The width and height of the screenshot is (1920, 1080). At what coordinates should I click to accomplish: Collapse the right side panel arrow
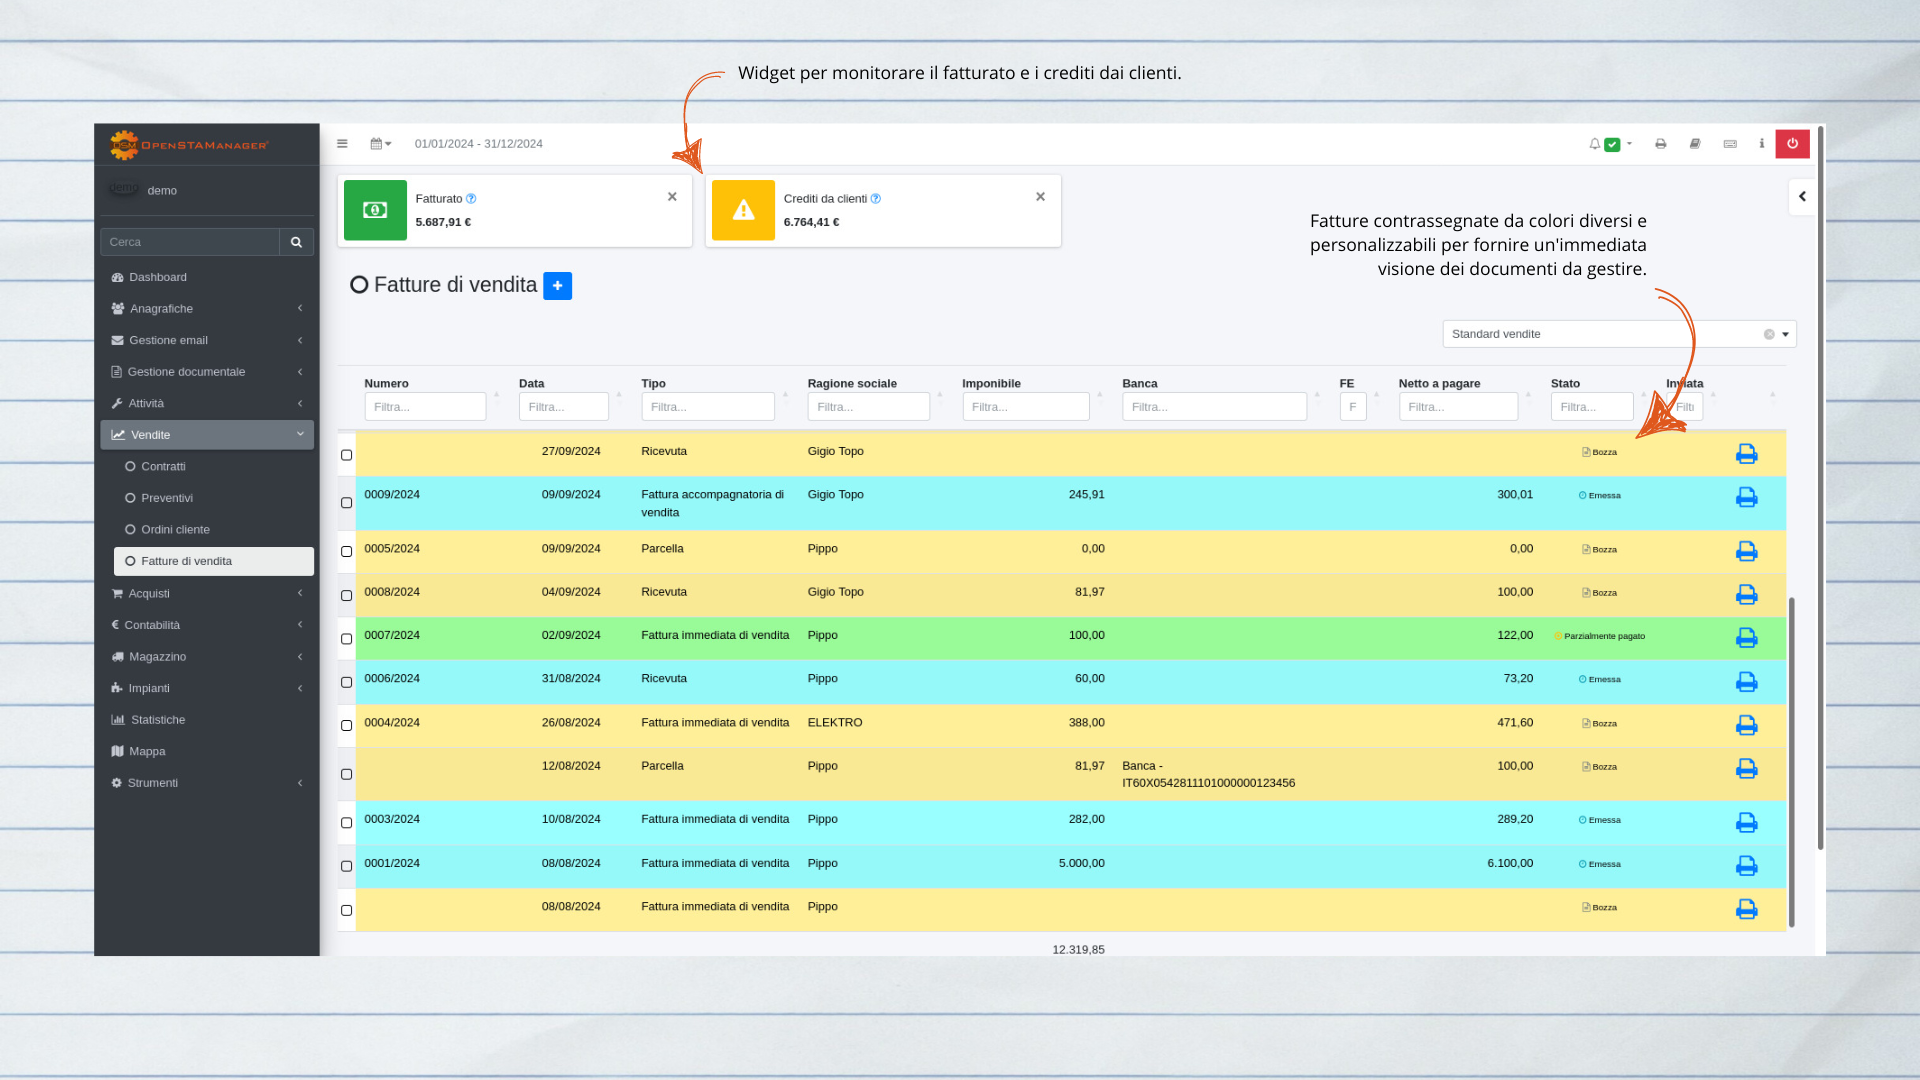click(1802, 197)
